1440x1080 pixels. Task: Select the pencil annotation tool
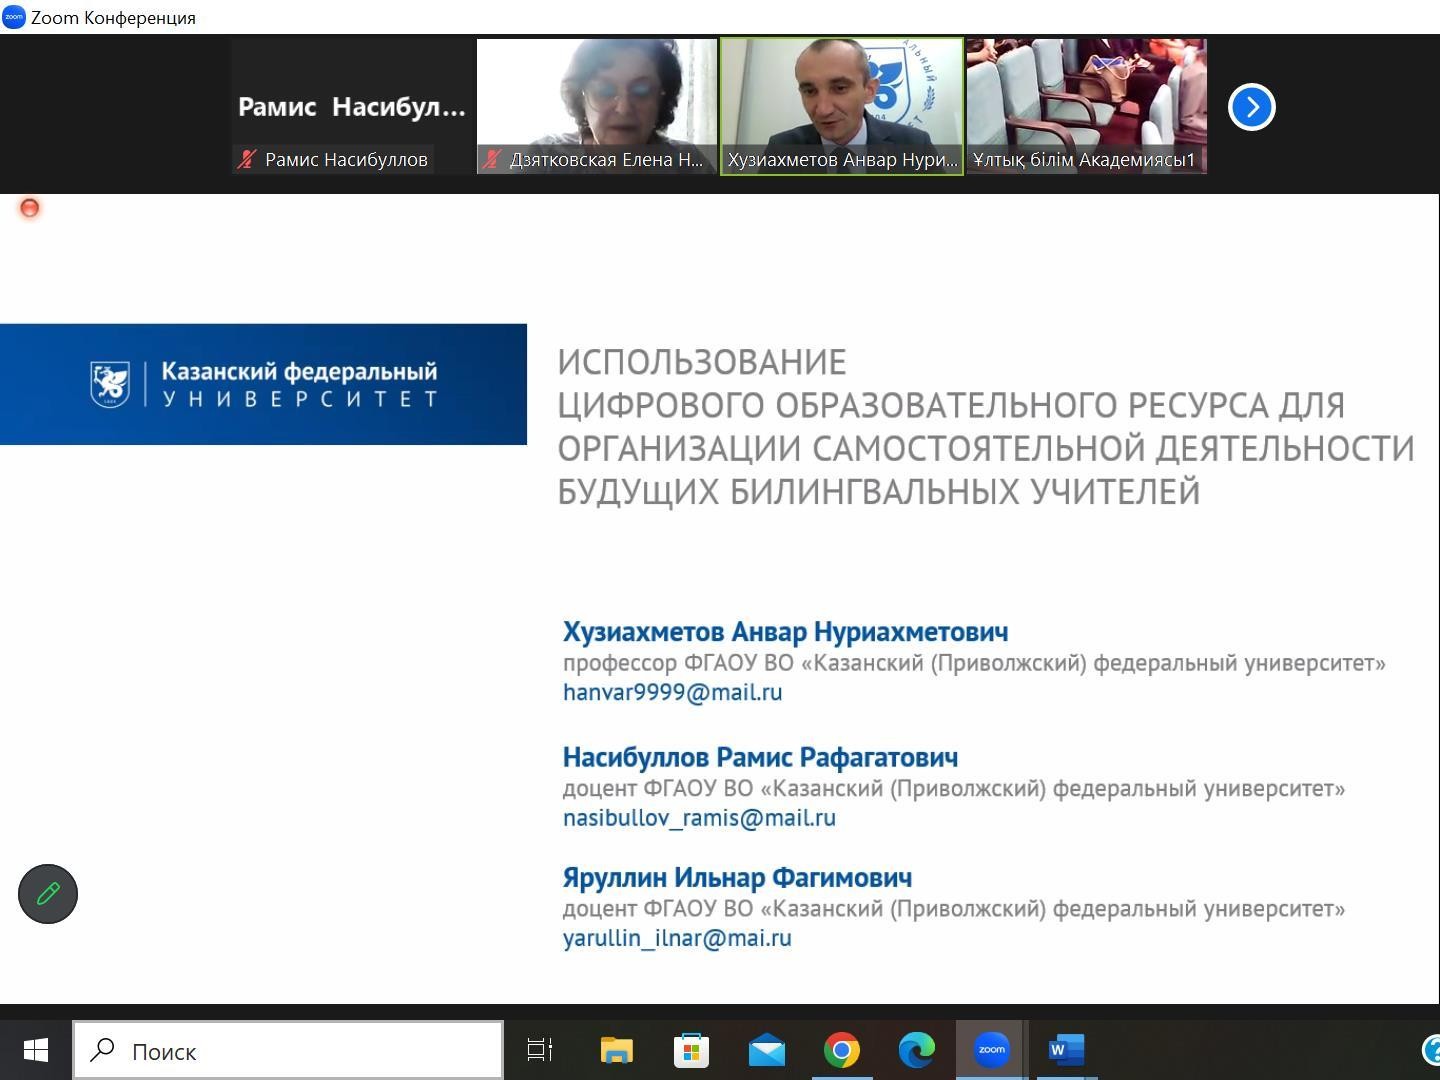[47, 893]
